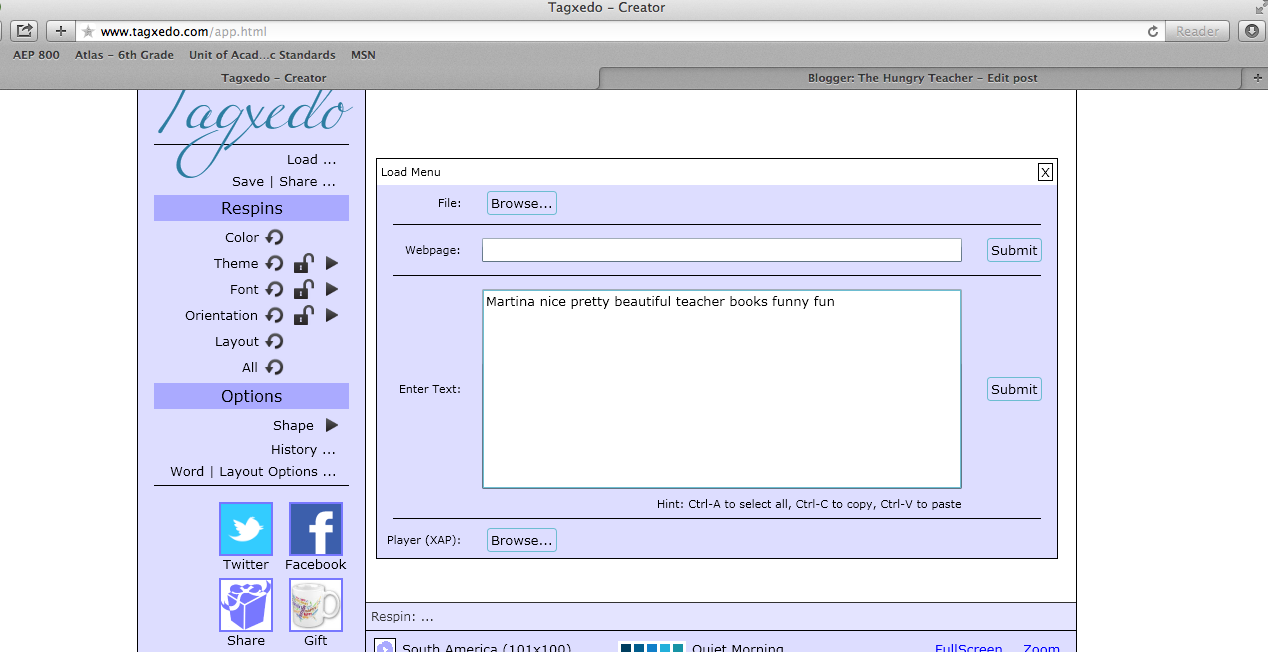Click the Options section header
The image size is (1268, 652).
click(x=251, y=396)
